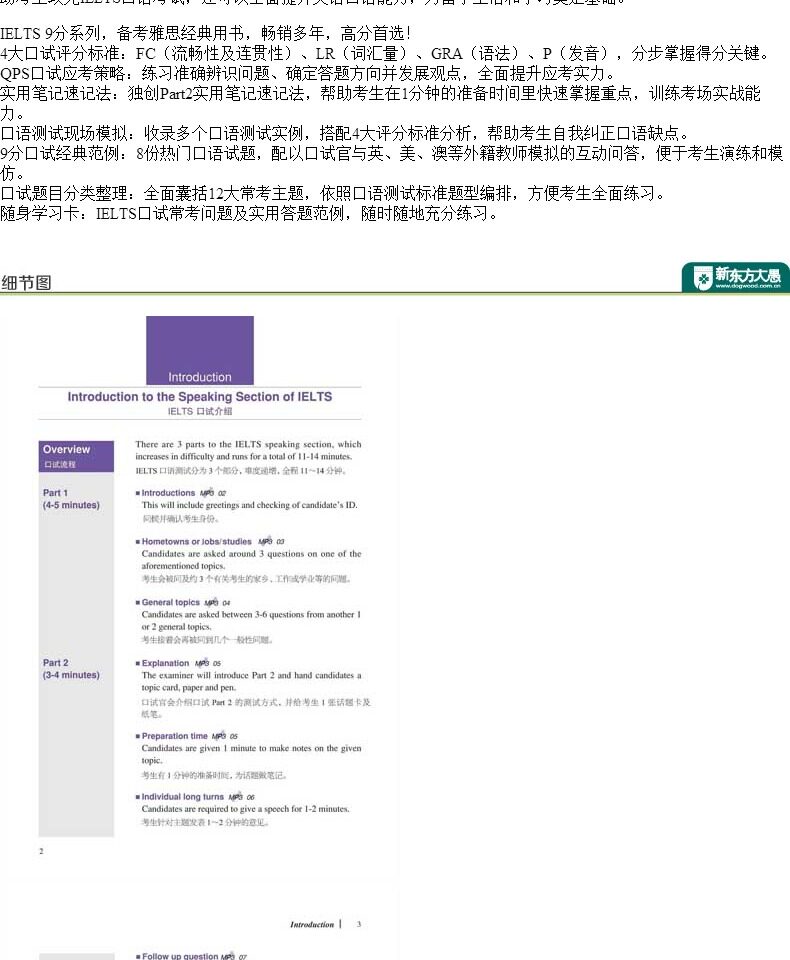Viewport: 790px width, 960px height.
Task: Click the MP3 07 icon beside Follow up question
Action: (x=234, y=956)
